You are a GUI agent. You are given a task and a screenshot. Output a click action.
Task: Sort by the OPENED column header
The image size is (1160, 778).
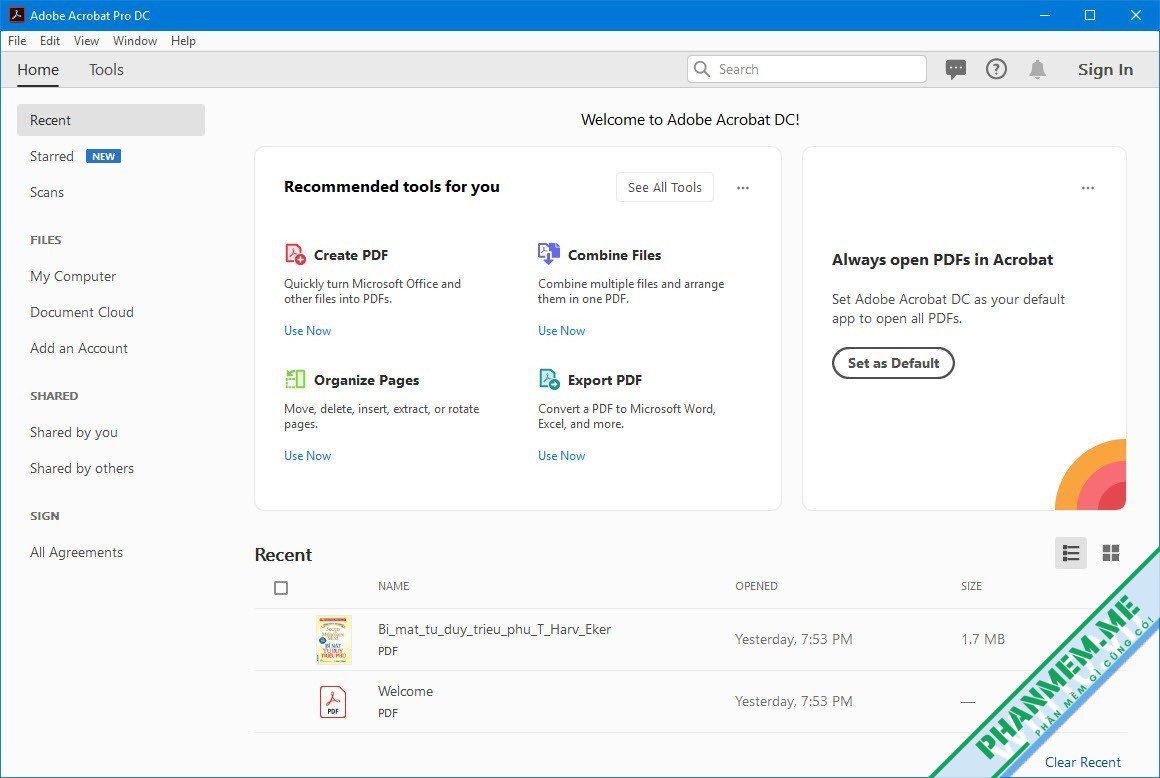(x=756, y=586)
